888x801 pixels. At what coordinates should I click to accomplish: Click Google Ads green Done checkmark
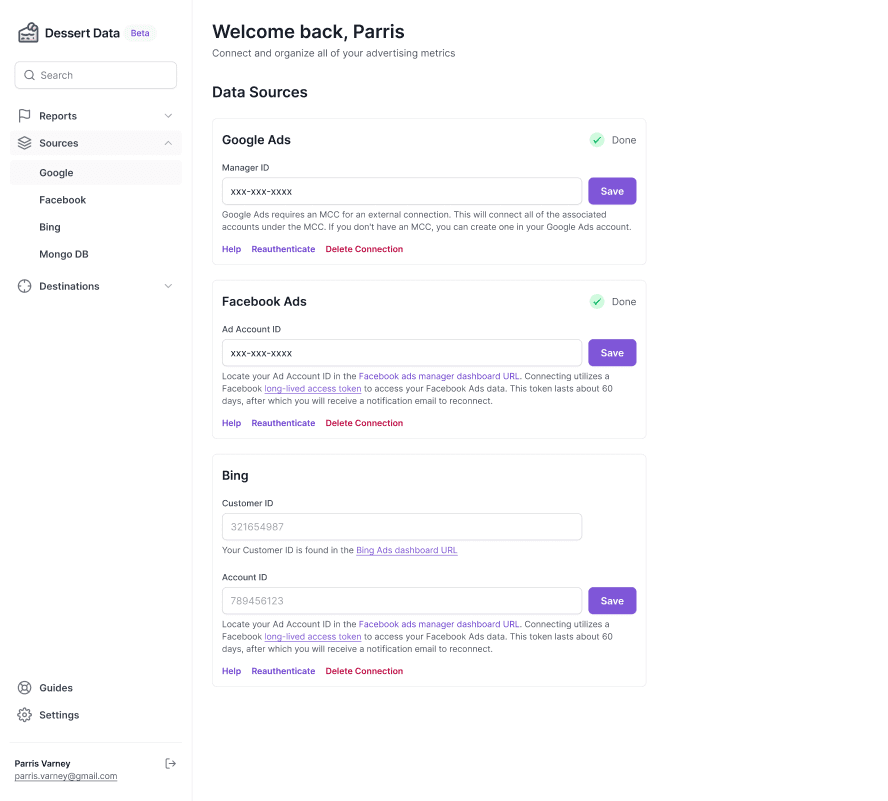597,140
